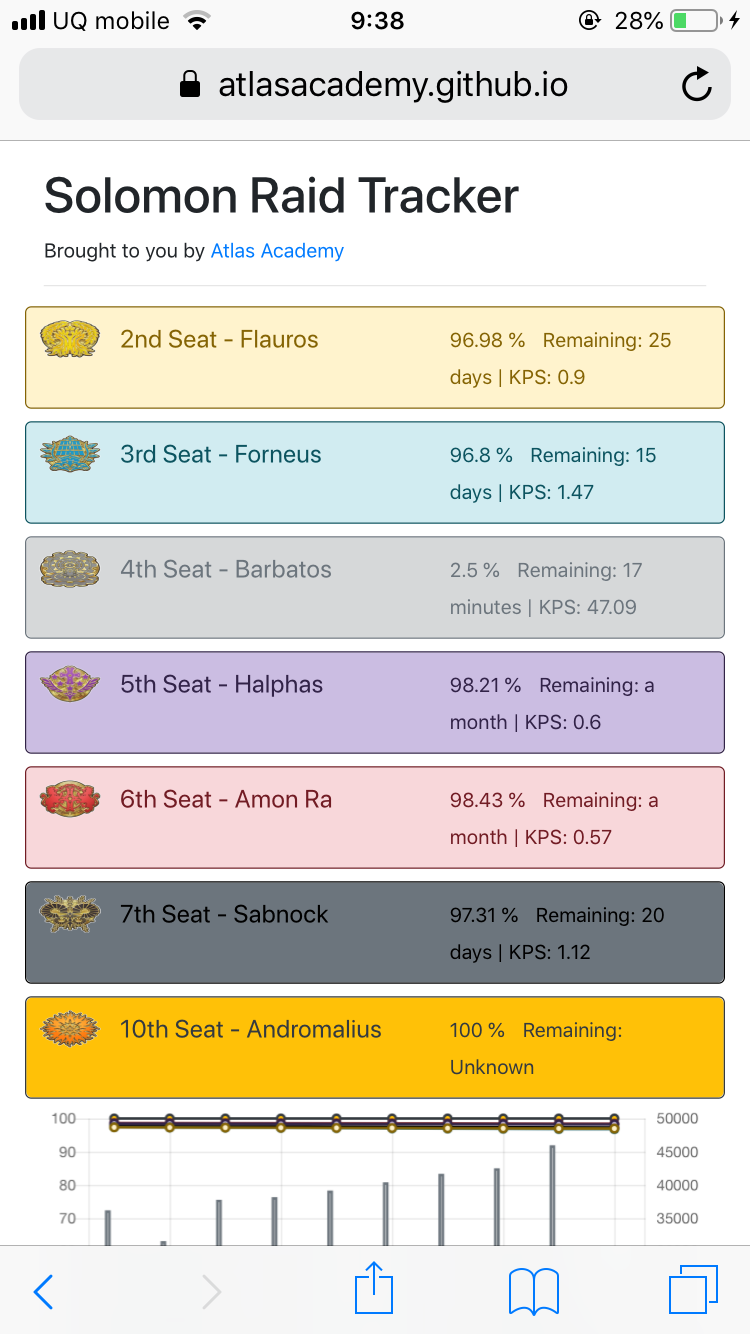The image size is (750, 1334).
Task: Tap the 7th Seat Sabnock emblem icon
Action: 70,914
